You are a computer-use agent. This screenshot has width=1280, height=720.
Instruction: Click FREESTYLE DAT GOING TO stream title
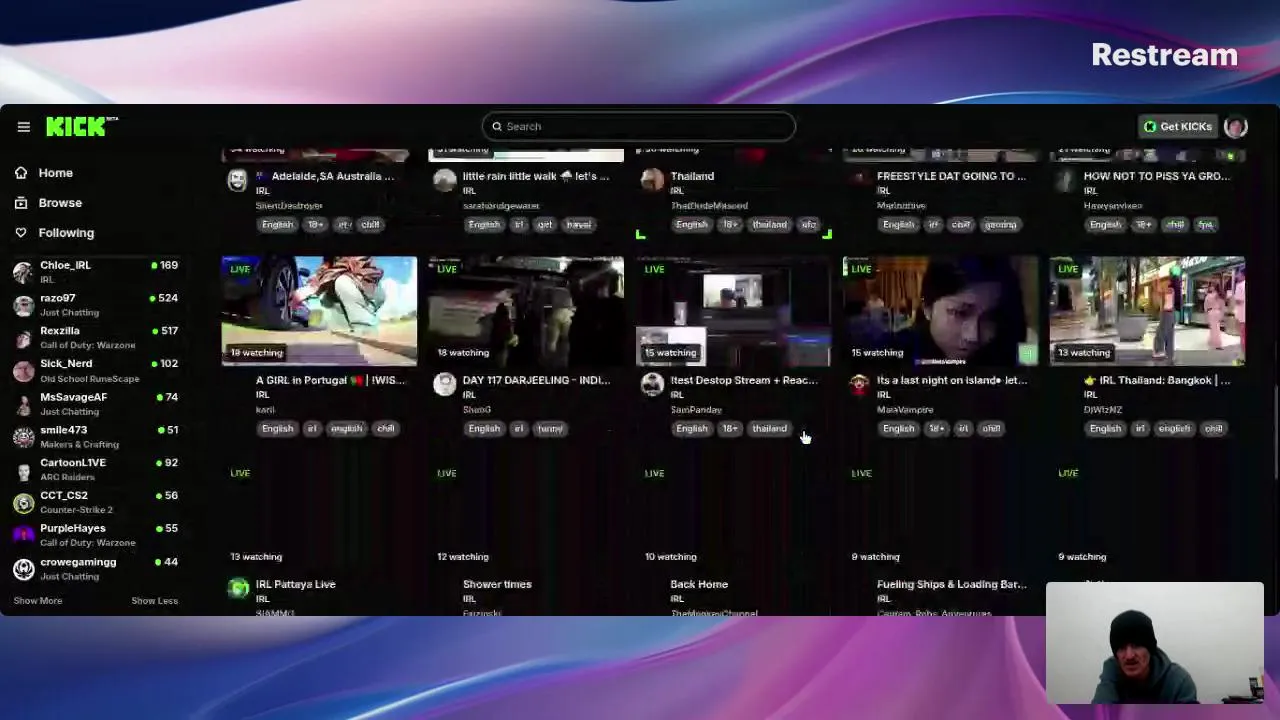[951, 176]
